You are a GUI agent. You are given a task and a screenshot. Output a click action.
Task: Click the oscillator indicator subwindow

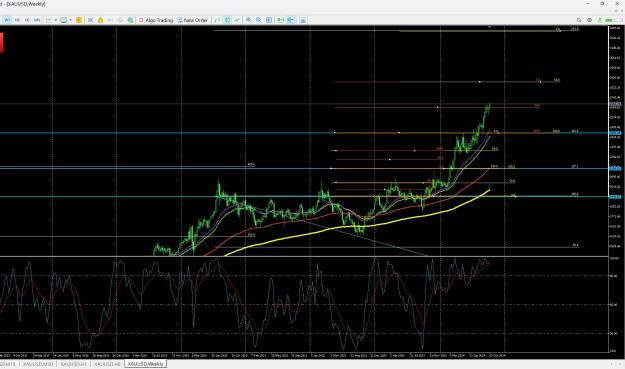click(x=303, y=305)
